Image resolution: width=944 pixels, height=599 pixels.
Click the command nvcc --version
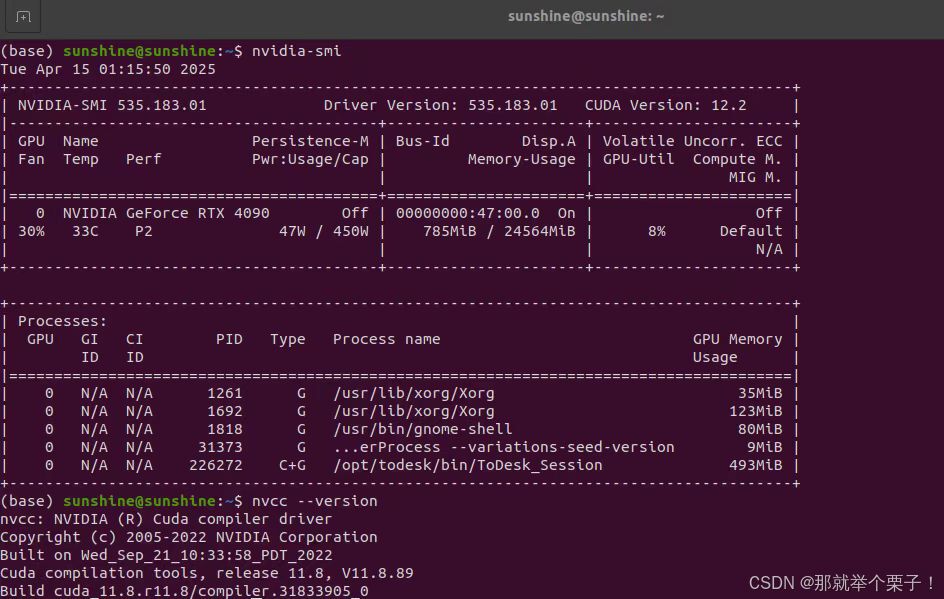pyautogui.click(x=314, y=501)
